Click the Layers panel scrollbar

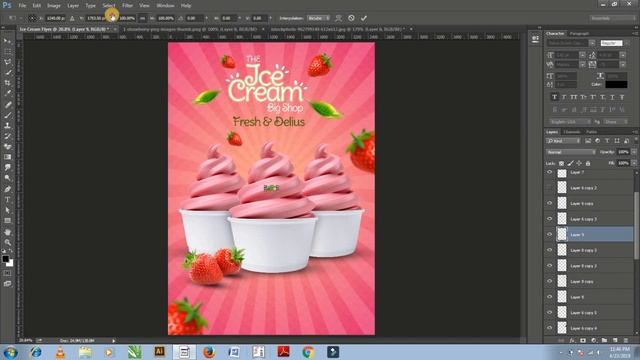coord(636,224)
